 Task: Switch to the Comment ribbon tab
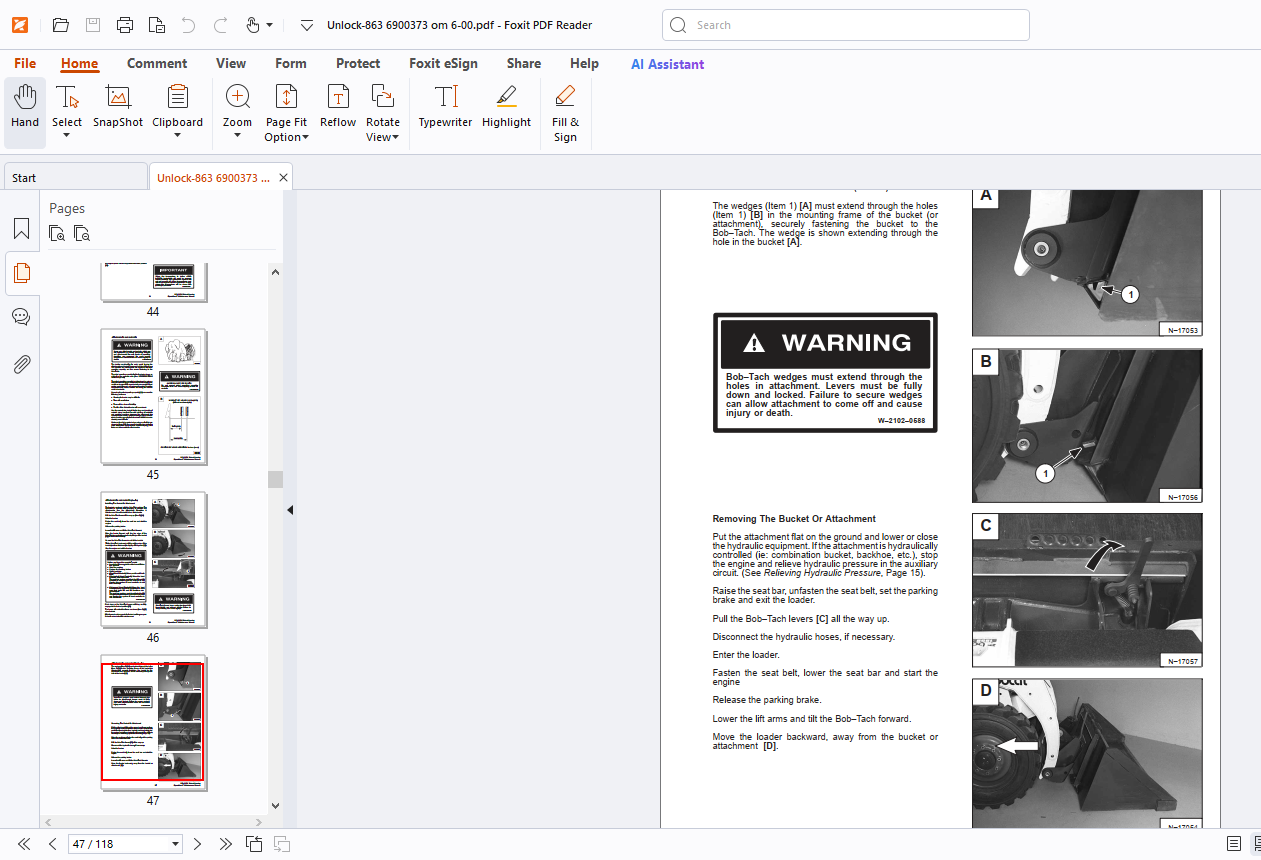tap(157, 64)
